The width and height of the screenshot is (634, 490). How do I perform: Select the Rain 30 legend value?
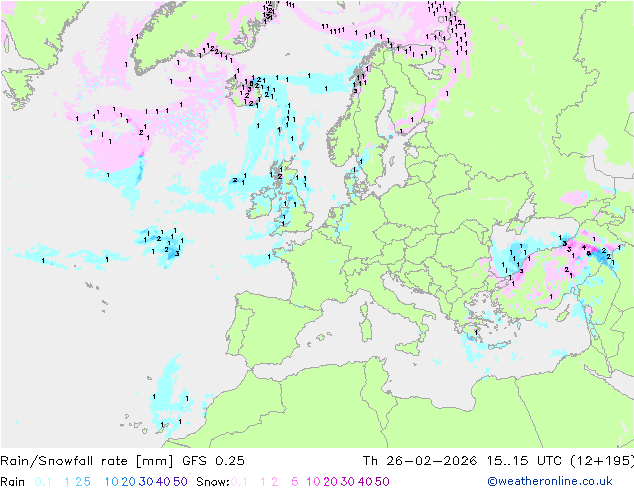point(146,482)
